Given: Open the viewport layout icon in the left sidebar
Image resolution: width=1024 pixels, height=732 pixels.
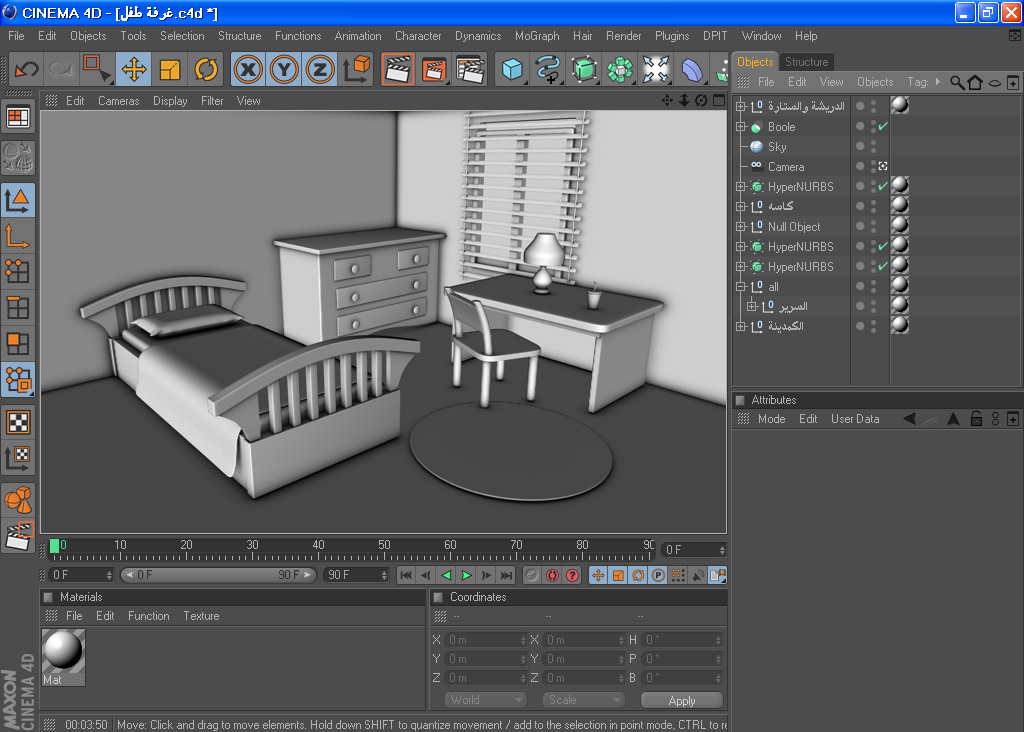Looking at the screenshot, I should tap(18, 118).
